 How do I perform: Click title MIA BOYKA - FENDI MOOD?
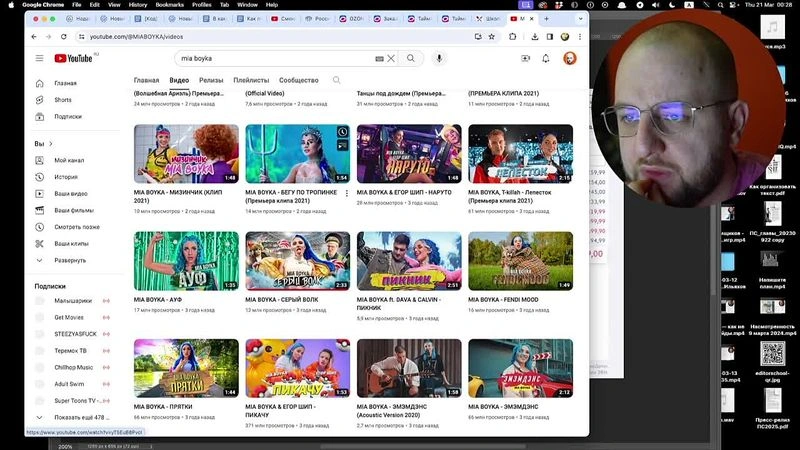pyautogui.click(x=503, y=300)
